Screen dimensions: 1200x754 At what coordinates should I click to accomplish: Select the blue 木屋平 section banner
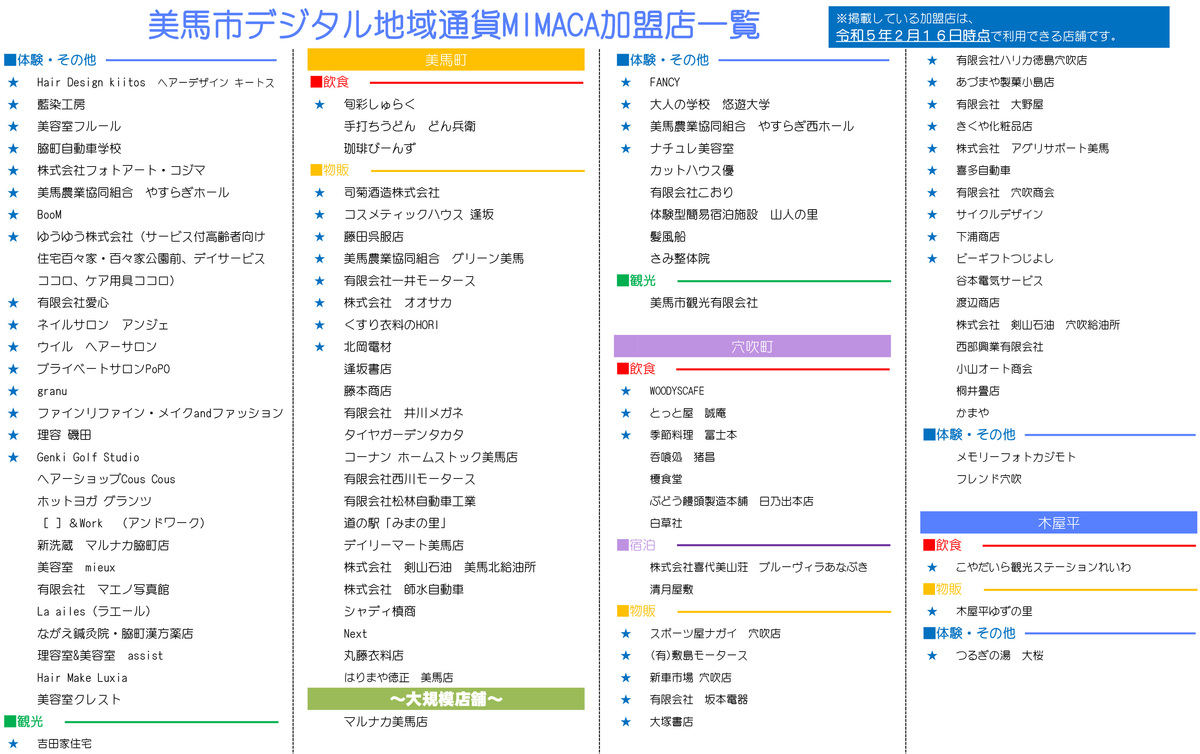tap(1058, 523)
